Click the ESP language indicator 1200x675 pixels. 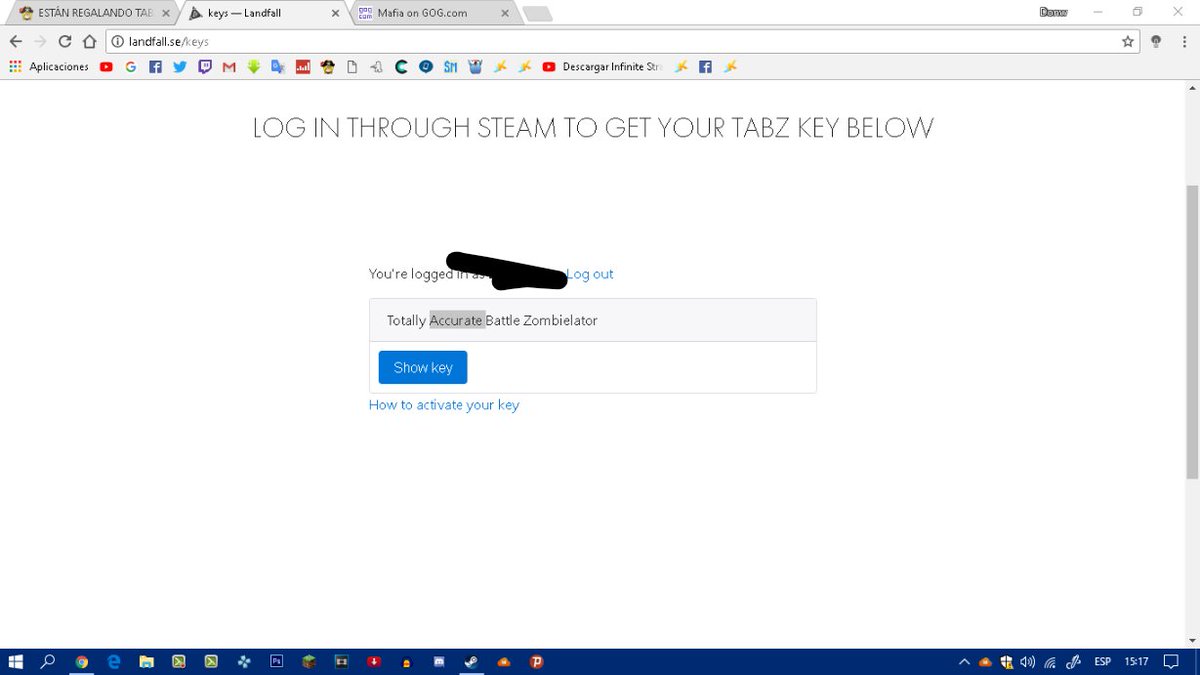tap(1102, 661)
